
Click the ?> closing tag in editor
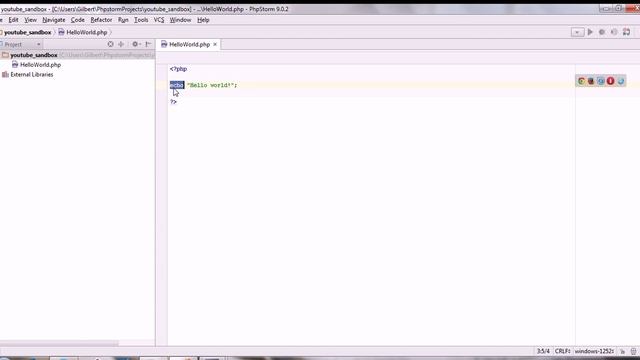173,102
